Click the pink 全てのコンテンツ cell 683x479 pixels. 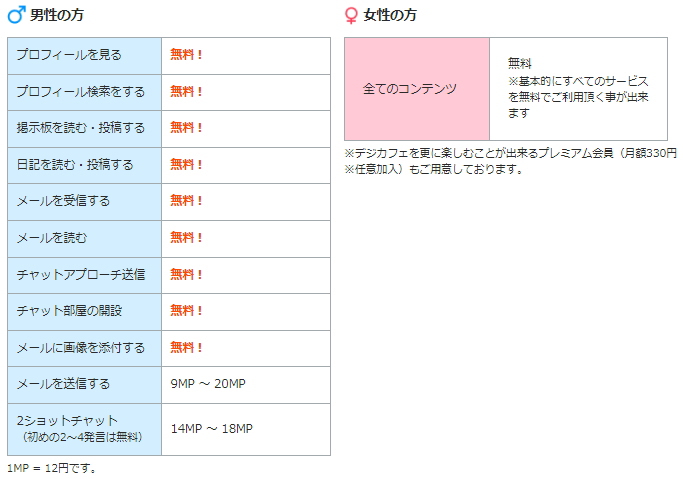[x=417, y=89]
